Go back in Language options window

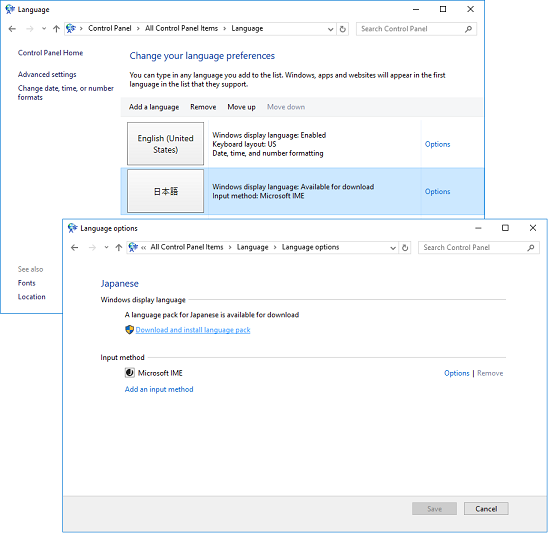[74, 248]
